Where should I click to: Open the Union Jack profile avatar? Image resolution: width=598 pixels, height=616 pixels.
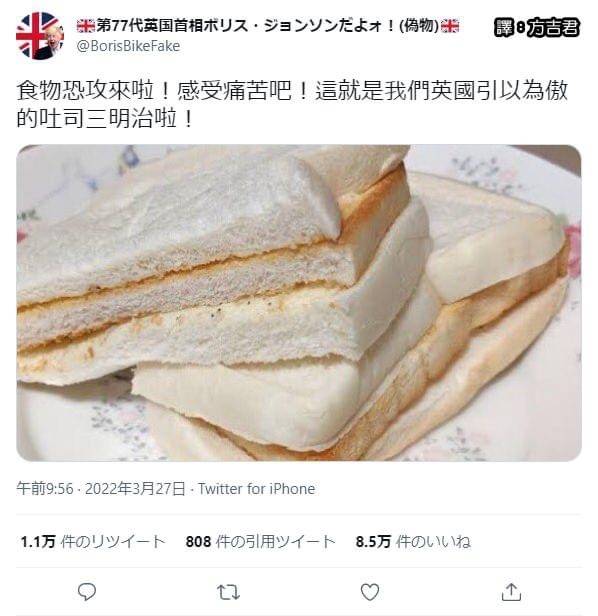click(39, 36)
